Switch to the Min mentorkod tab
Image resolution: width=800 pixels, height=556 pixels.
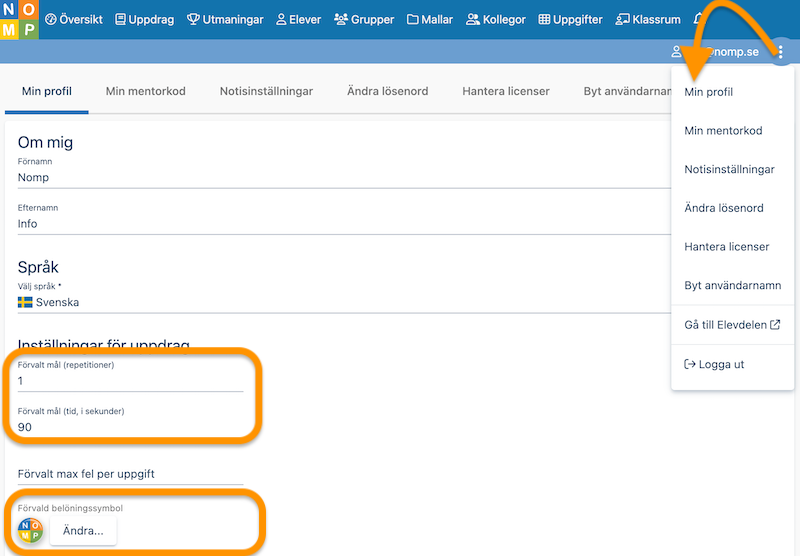point(146,91)
